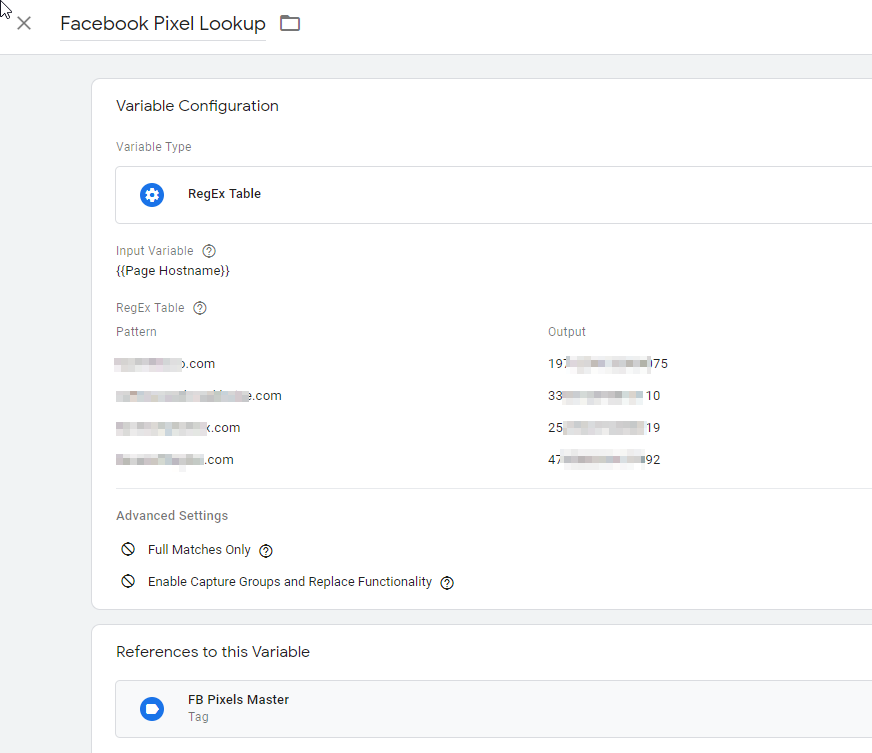The image size is (872, 753).
Task: Click the Full Matches Only setting label
Action: 199,550
